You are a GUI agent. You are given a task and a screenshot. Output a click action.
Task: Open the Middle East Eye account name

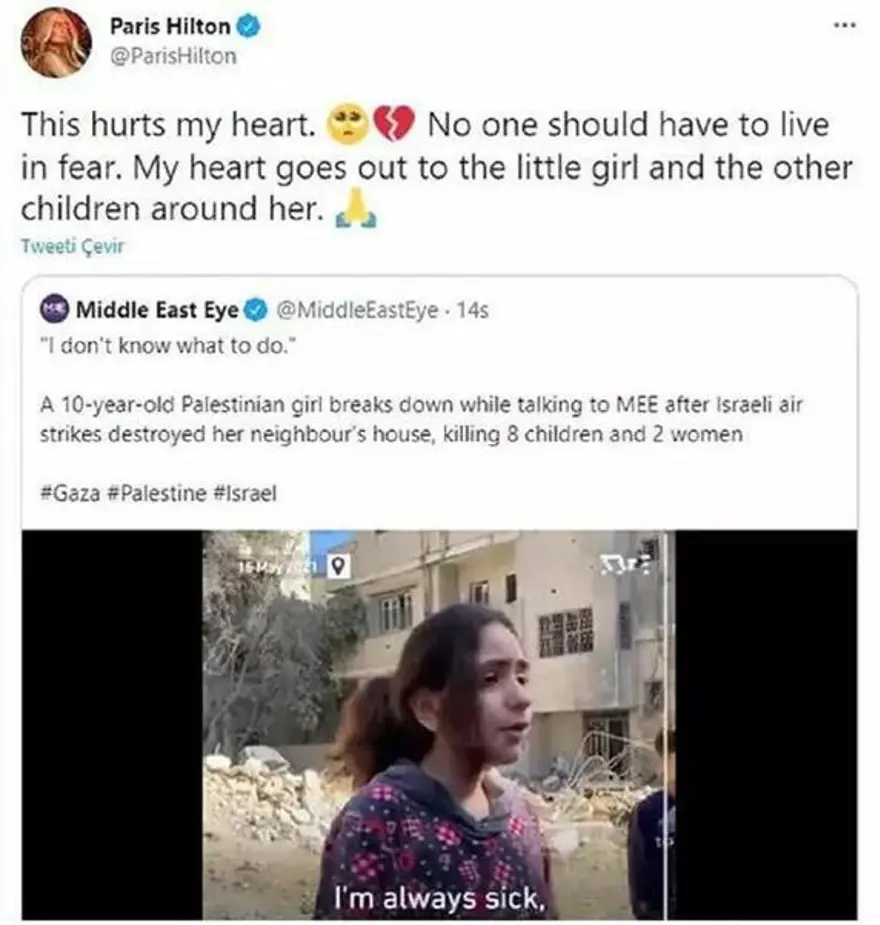(x=157, y=310)
